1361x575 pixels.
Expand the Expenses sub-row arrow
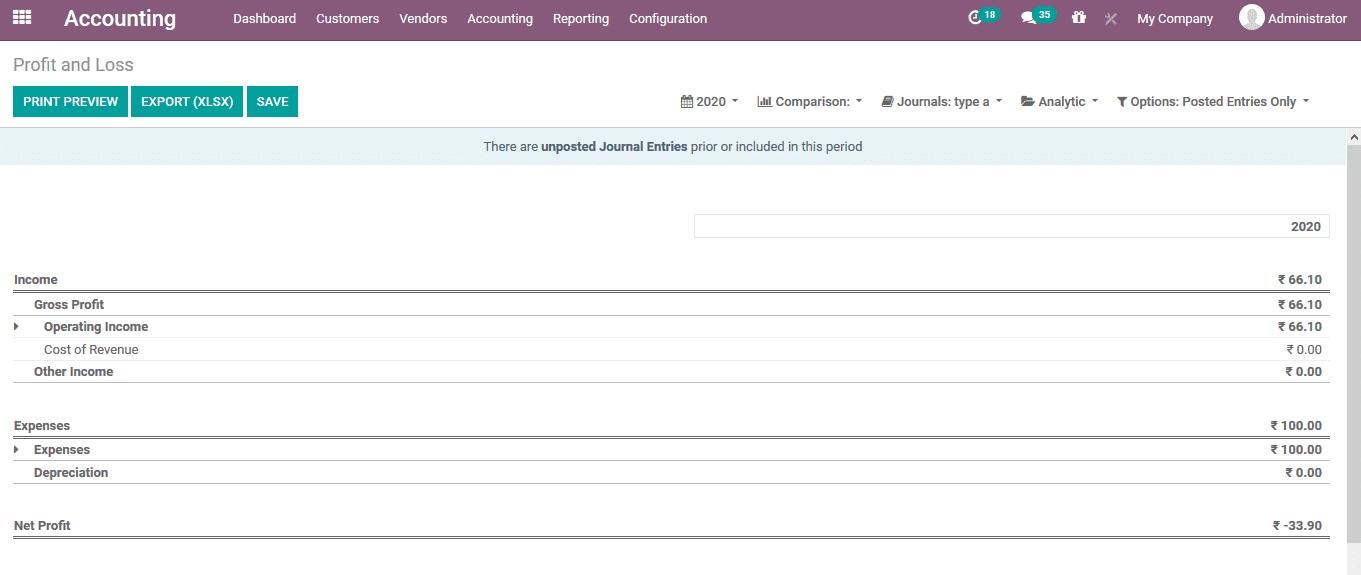click(16, 450)
